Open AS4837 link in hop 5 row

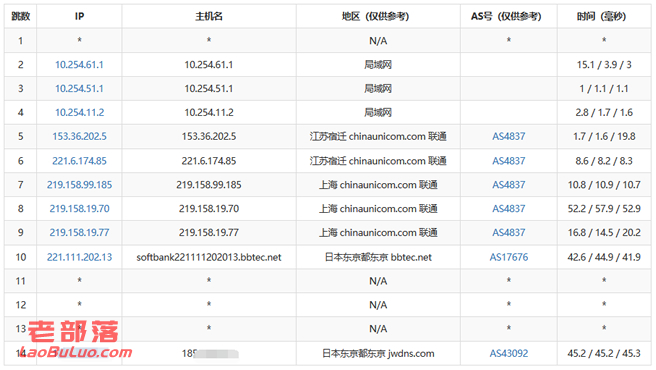coord(509,136)
